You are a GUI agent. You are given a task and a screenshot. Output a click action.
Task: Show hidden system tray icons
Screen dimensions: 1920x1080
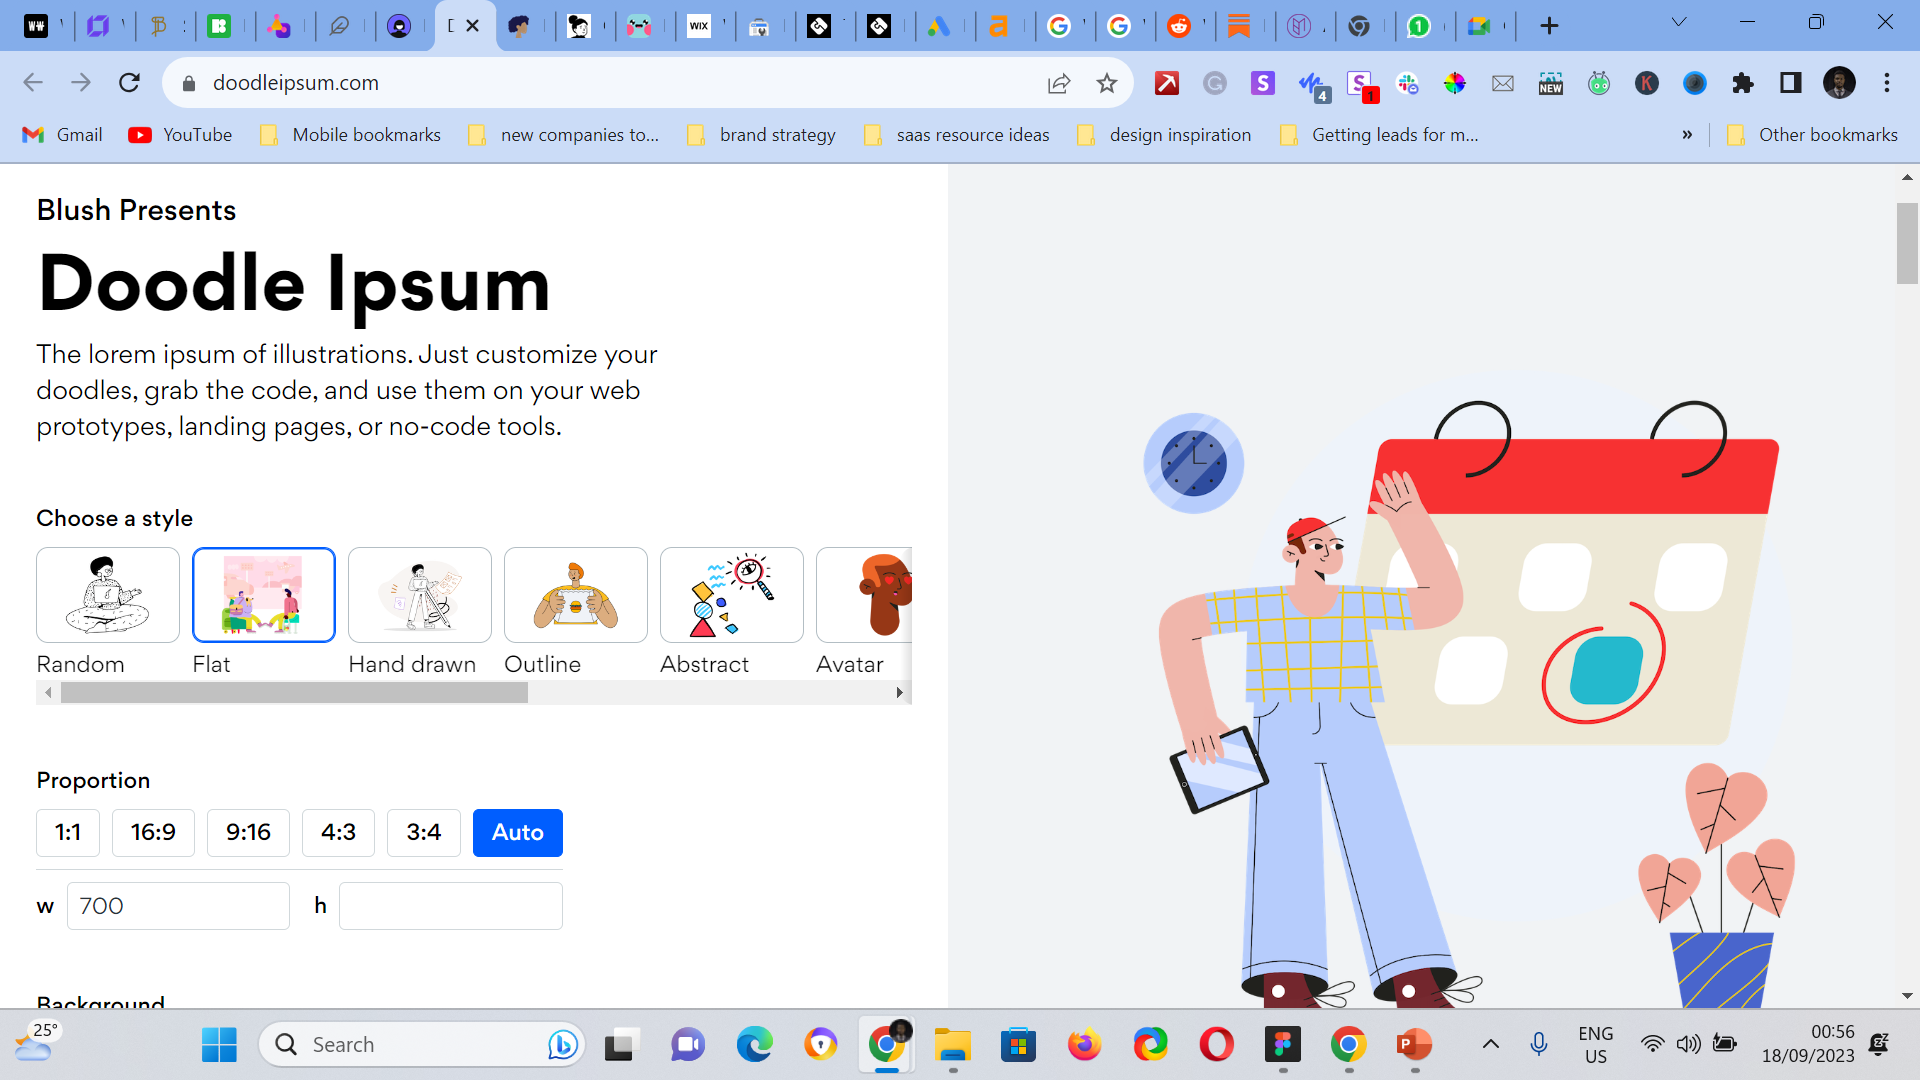(1490, 1045)
